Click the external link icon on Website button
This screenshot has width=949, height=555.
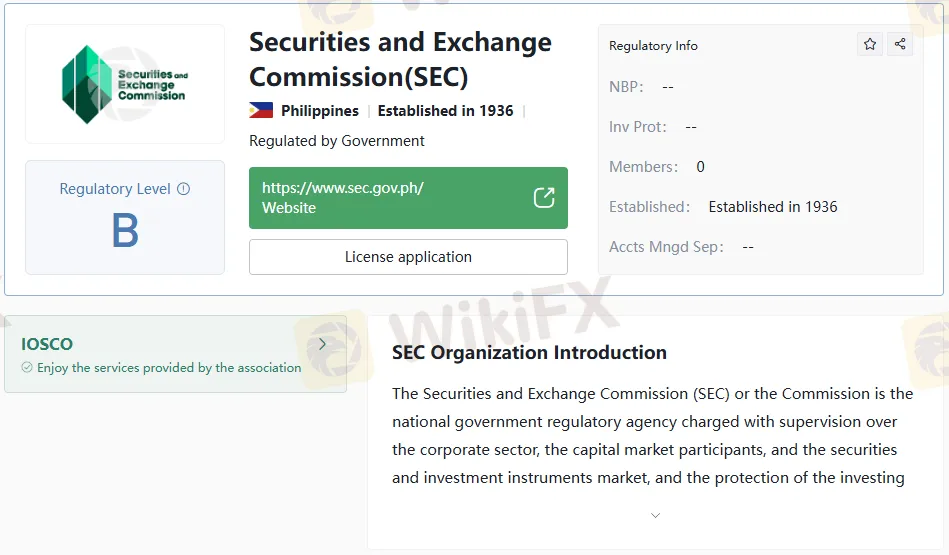[544, 198]
